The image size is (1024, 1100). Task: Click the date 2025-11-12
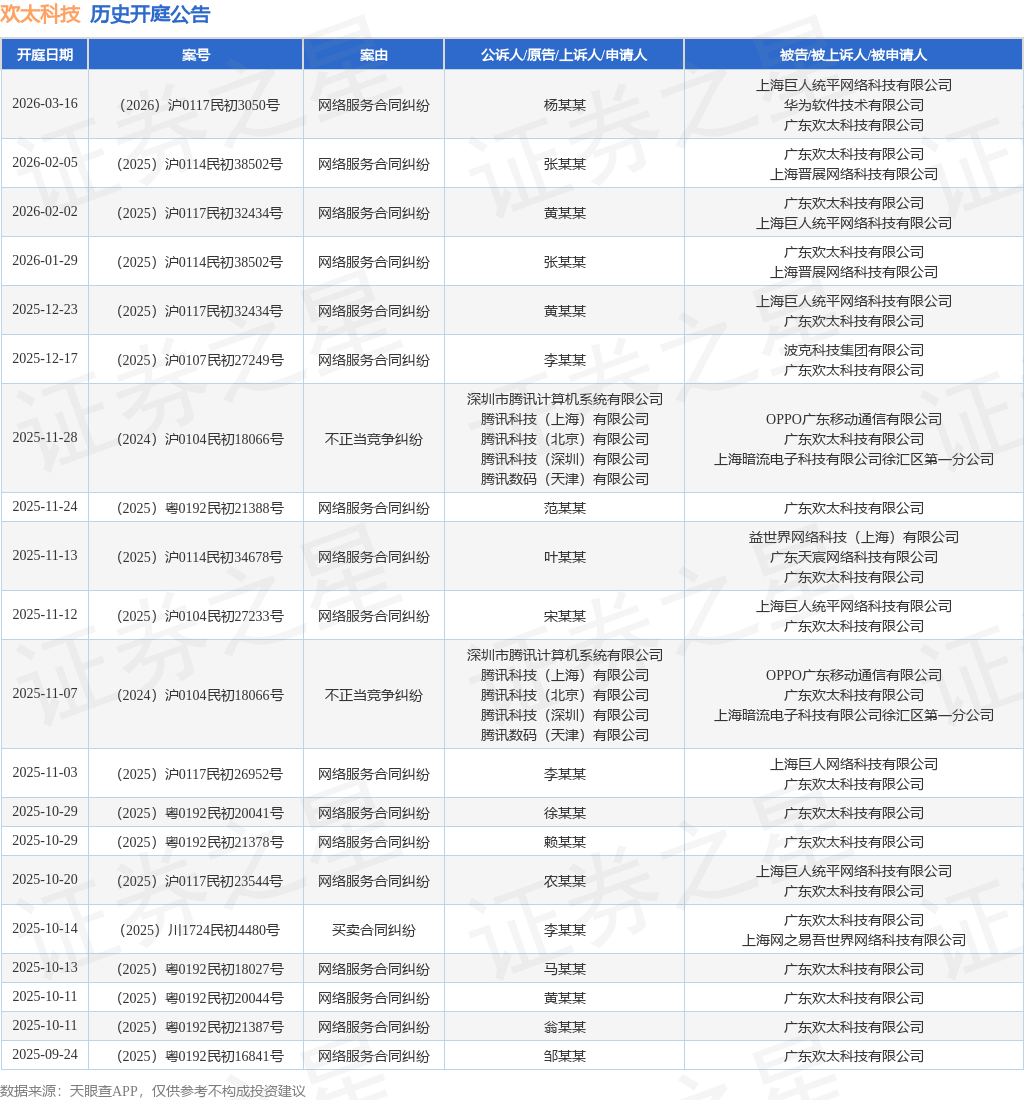click(45, 615)
